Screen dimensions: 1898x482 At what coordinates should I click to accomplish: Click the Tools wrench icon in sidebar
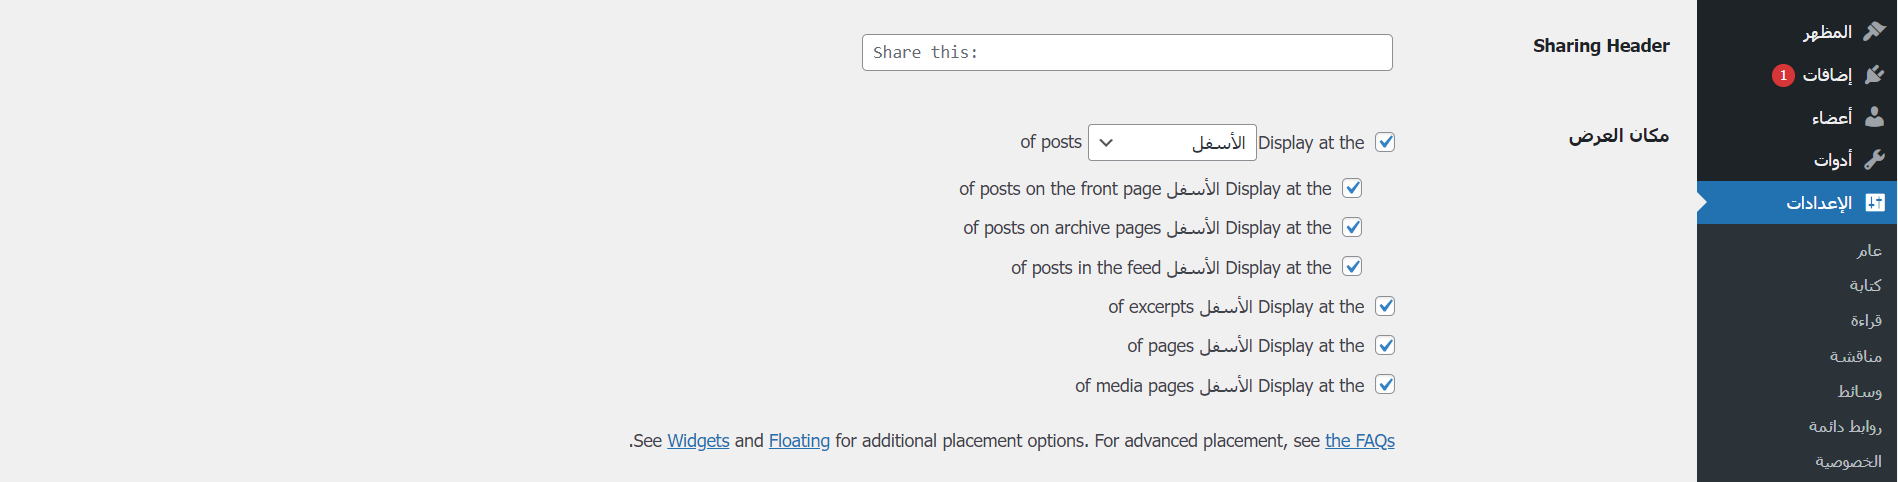[1874, 159]
